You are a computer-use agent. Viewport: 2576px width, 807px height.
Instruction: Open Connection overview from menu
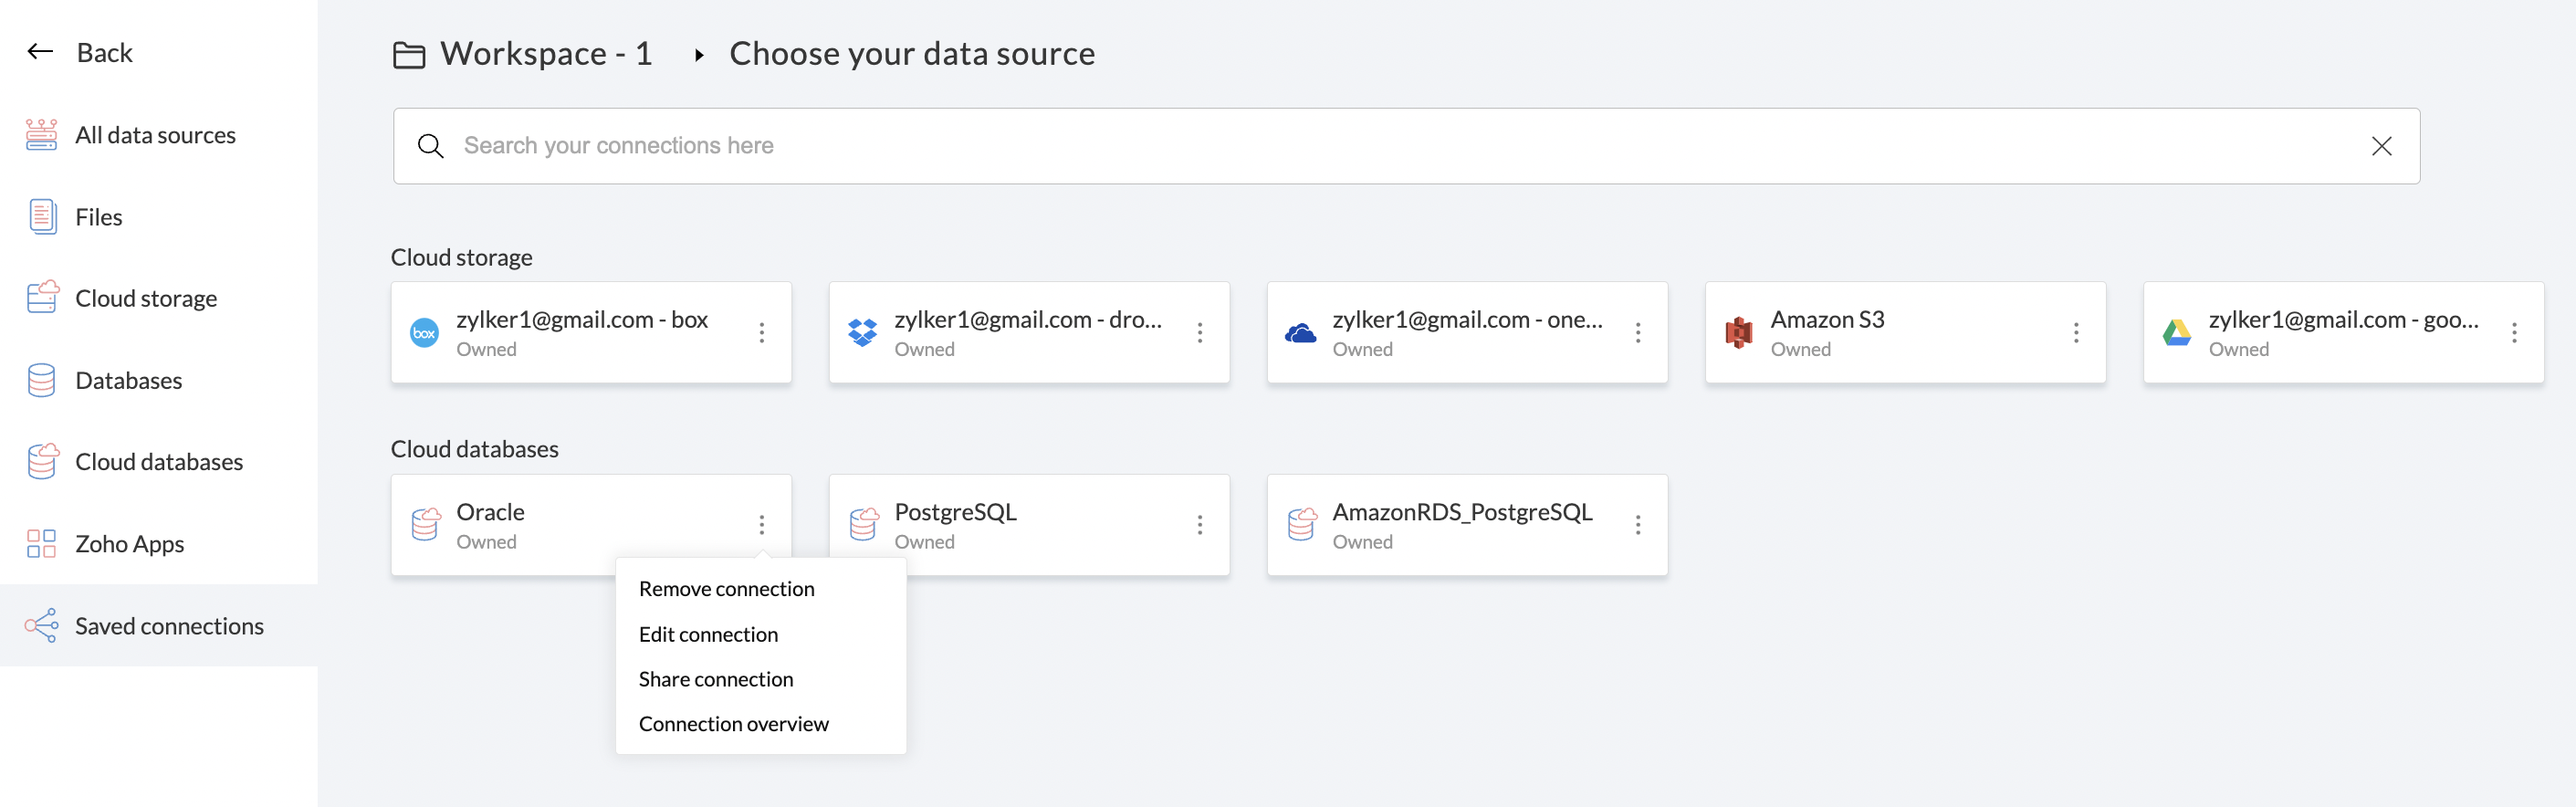pyautogui.click(x=733, y=724)
